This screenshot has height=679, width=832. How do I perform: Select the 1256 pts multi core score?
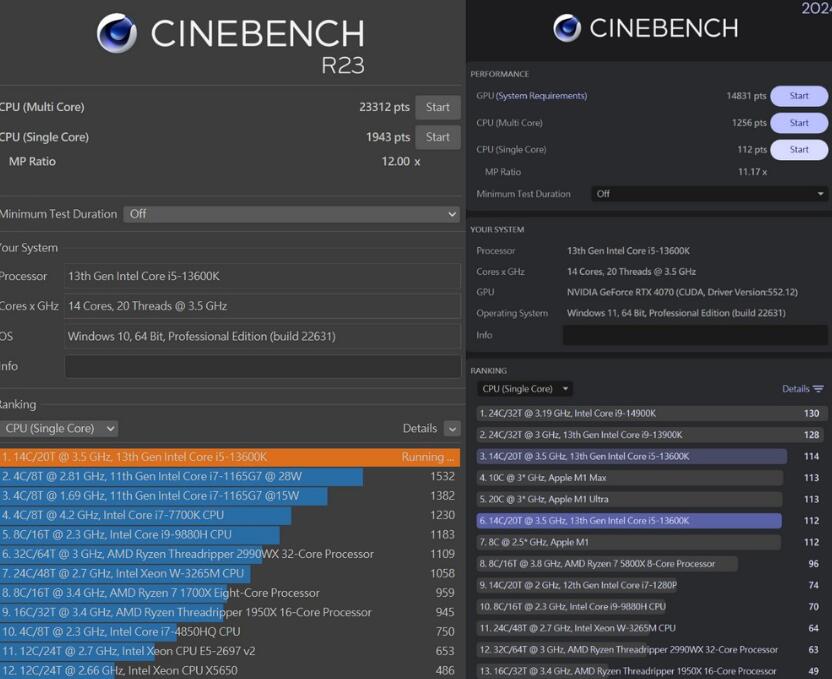(x=749, y=123)
